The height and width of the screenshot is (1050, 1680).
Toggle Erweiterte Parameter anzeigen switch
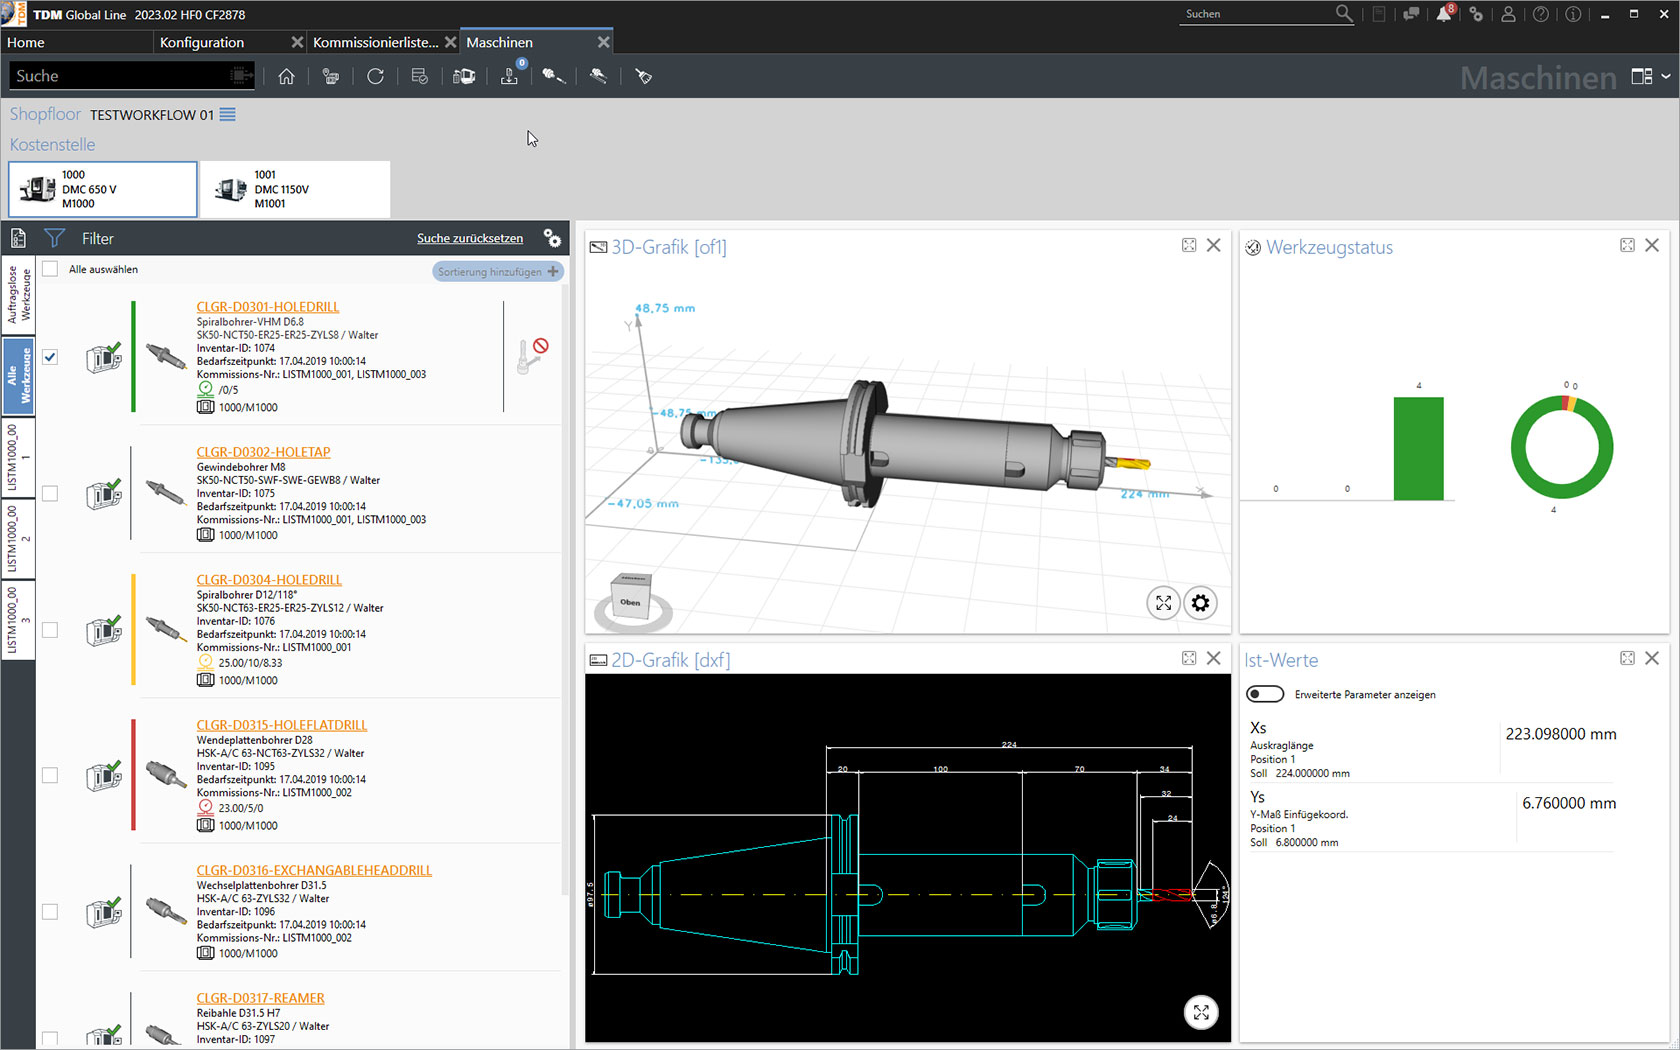coord(1265,694)
